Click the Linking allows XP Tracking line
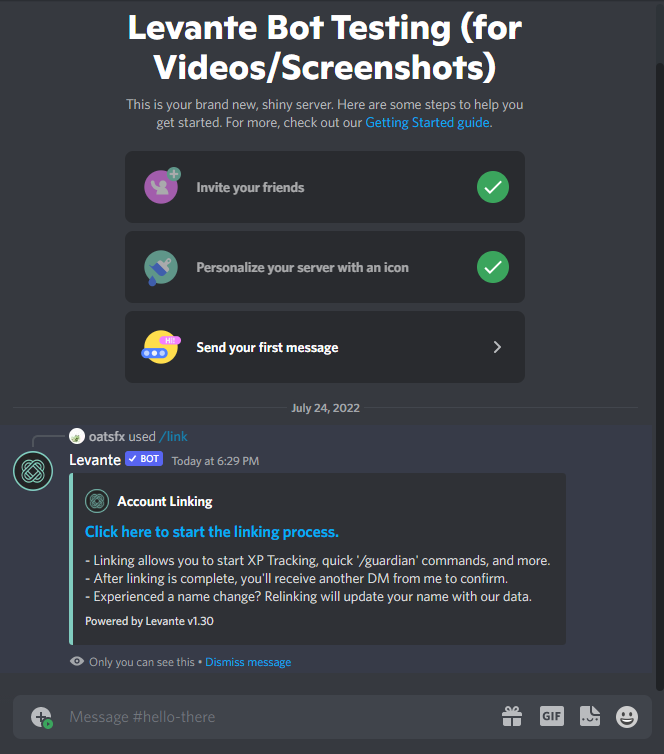Screen dimensions: 664x754 [318, 561]
